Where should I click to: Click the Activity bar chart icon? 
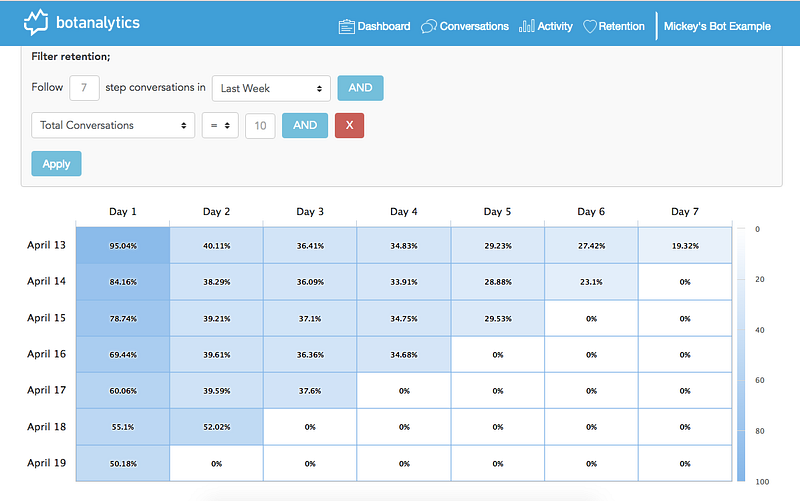point(527,26)
